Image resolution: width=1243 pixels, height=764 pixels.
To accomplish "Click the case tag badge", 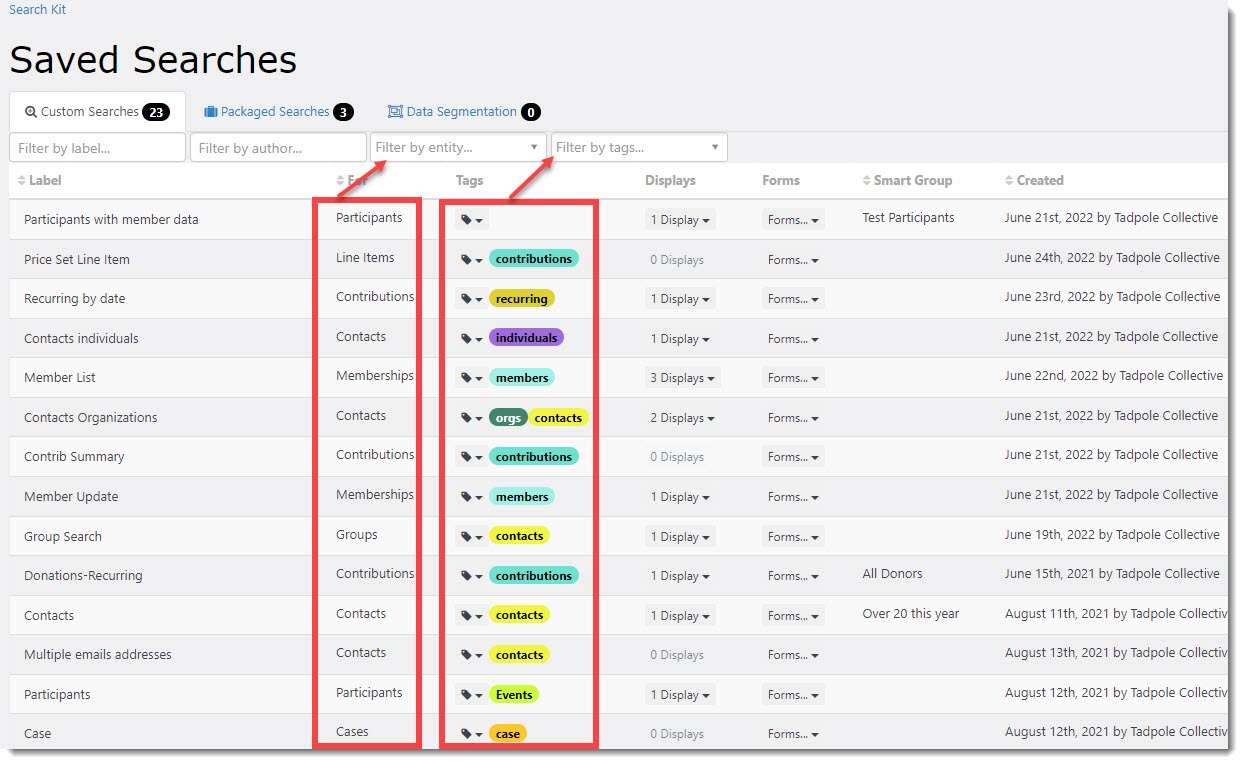I will [508, 734].
